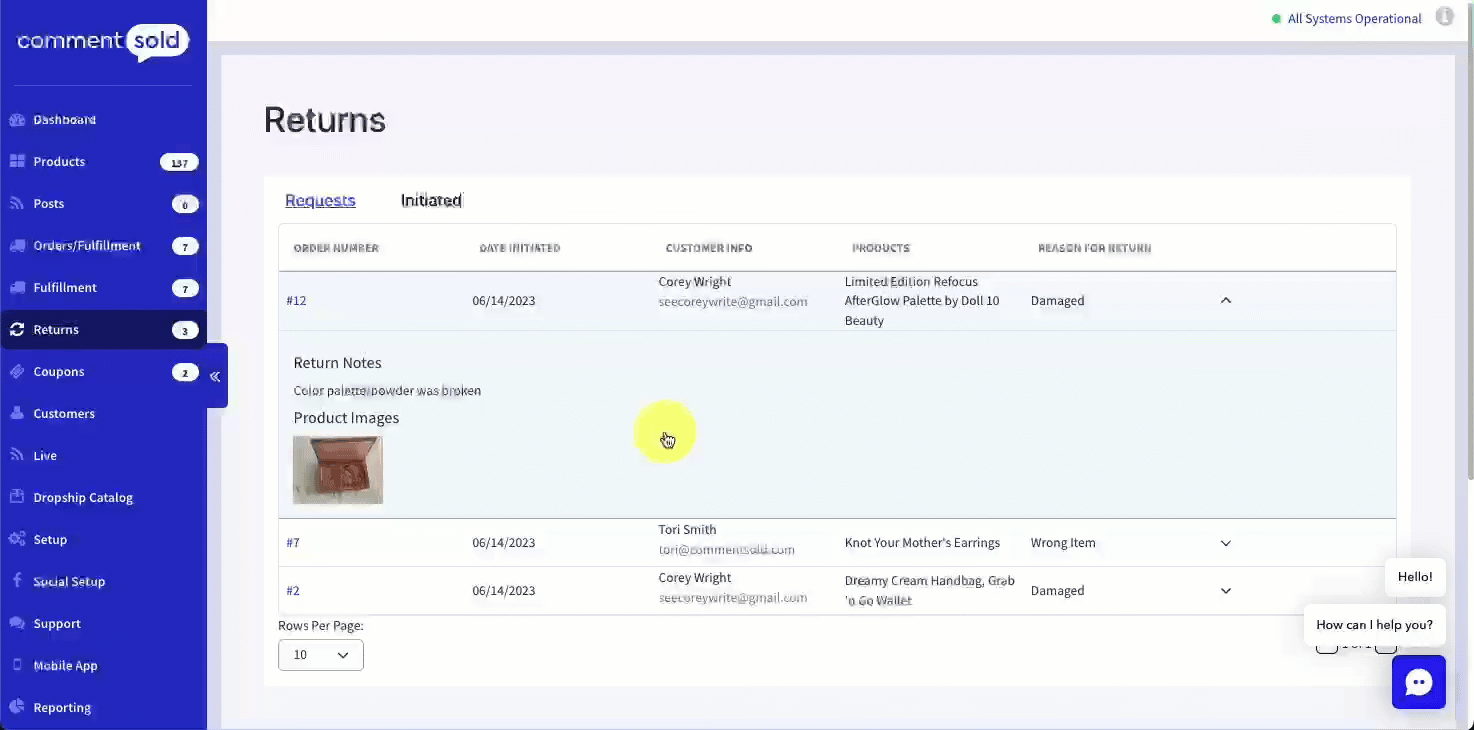This screenshot has width=1474, height=730.
Task: Click the info icon near system status
Action: pos(1444,17)
